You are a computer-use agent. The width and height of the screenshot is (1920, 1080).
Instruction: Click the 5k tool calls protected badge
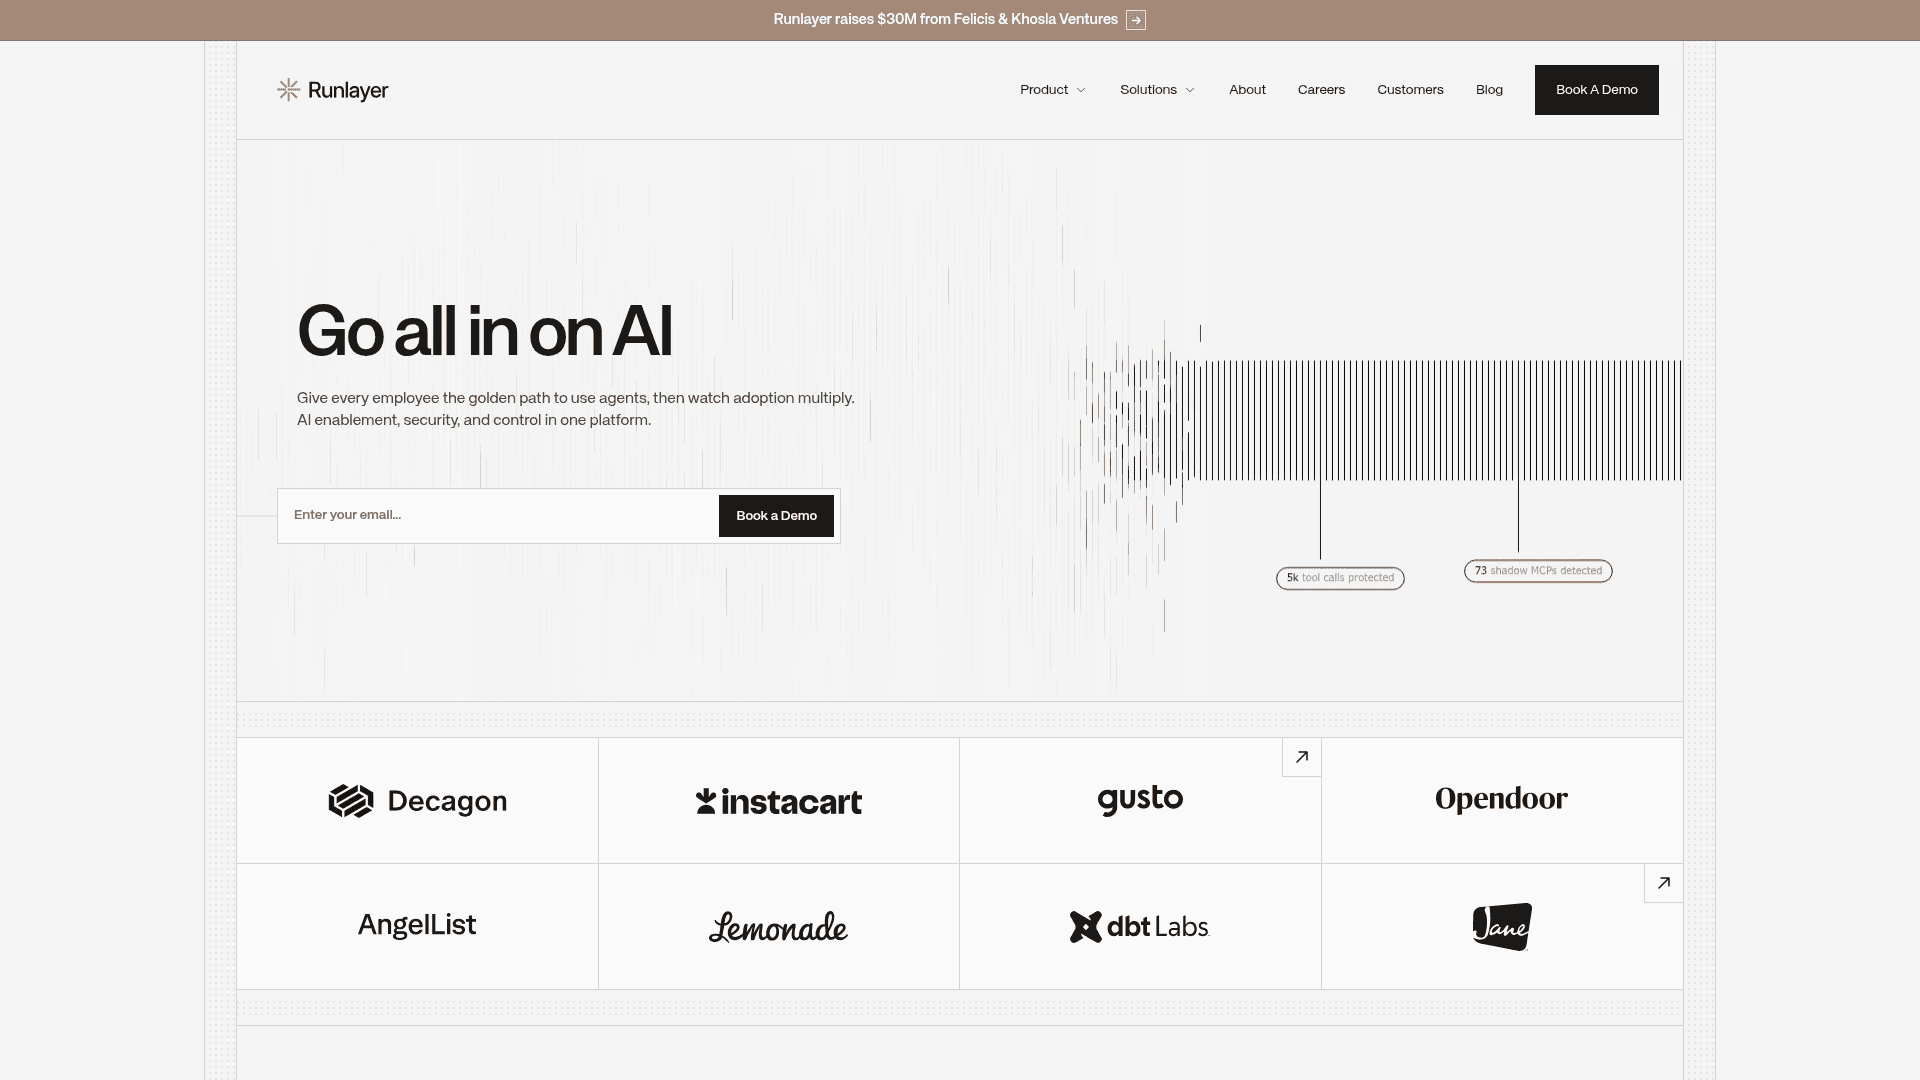[x=1340, y=578]
